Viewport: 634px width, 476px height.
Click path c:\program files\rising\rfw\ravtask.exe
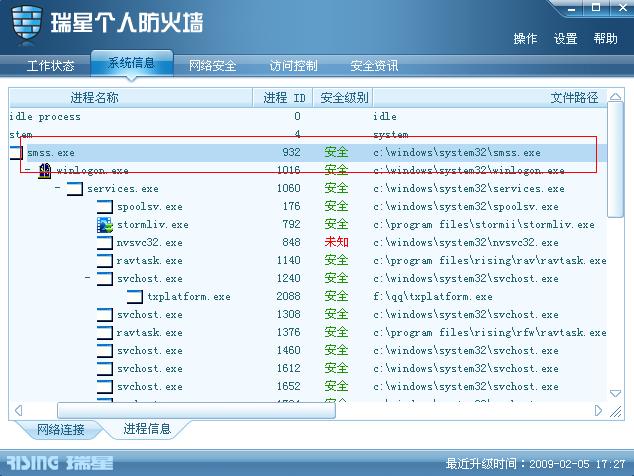click(490, 333)
